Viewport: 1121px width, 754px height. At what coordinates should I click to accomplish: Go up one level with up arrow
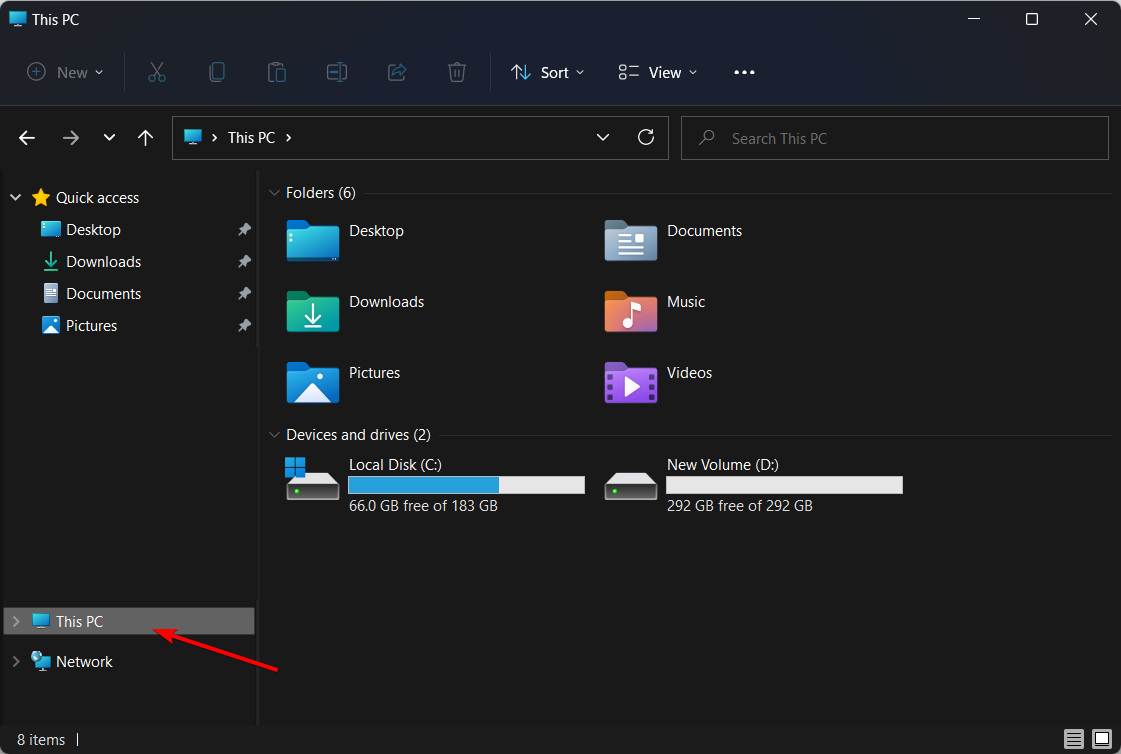[145, 138]
